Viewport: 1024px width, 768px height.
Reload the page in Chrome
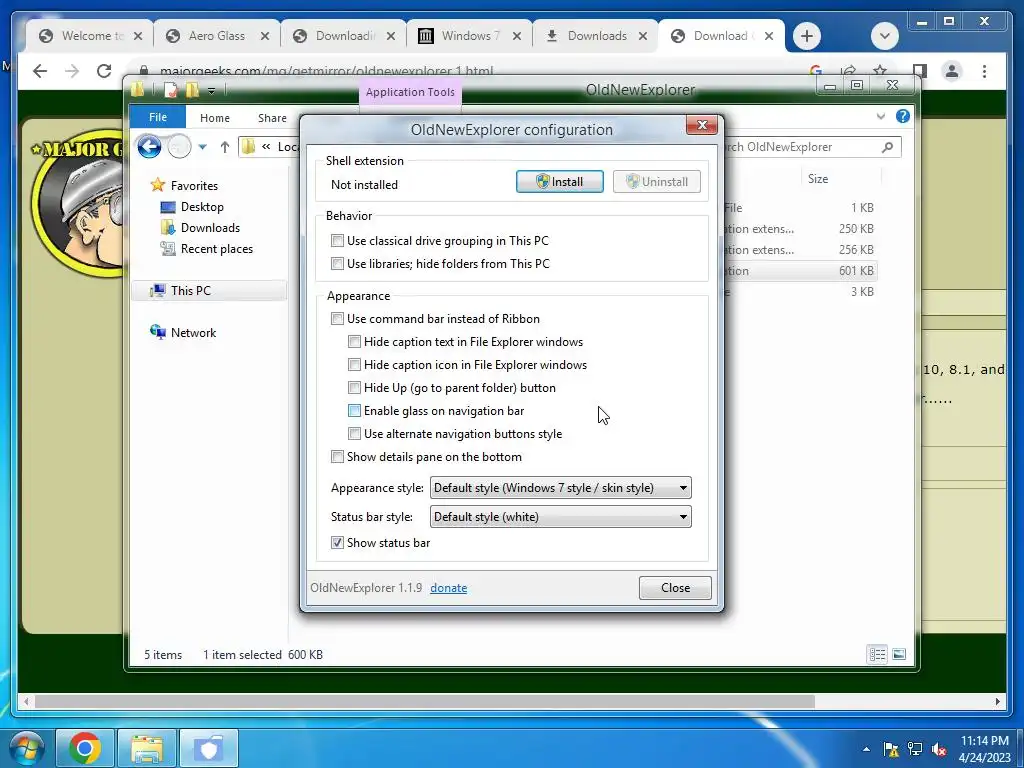point(104,71)
